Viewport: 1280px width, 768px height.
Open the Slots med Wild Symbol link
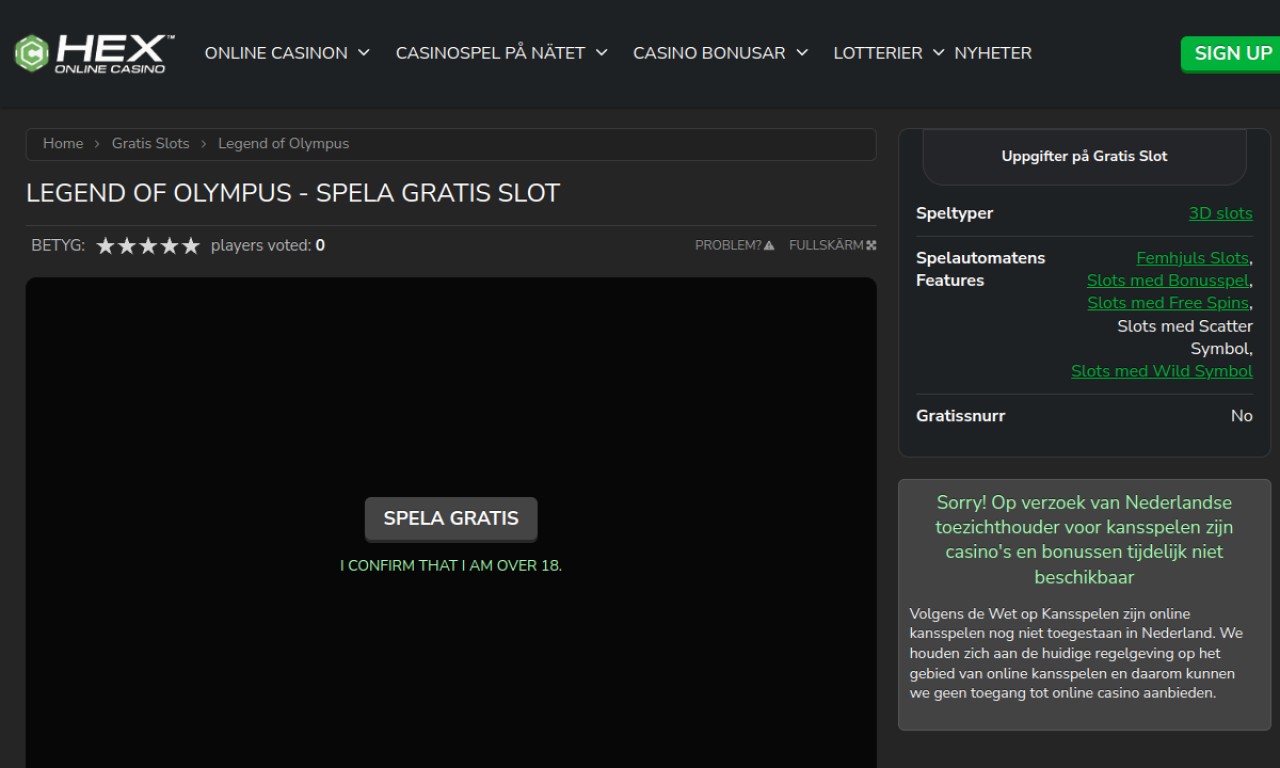1161,371
